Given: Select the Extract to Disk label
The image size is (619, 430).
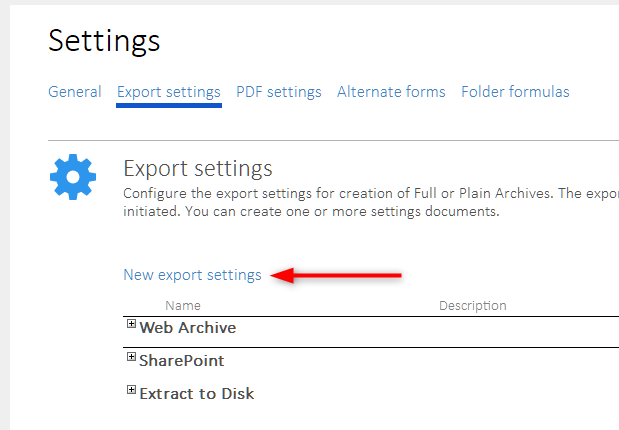Looking at the screenshot, I should pyautogui.click(x=197, y=393).
